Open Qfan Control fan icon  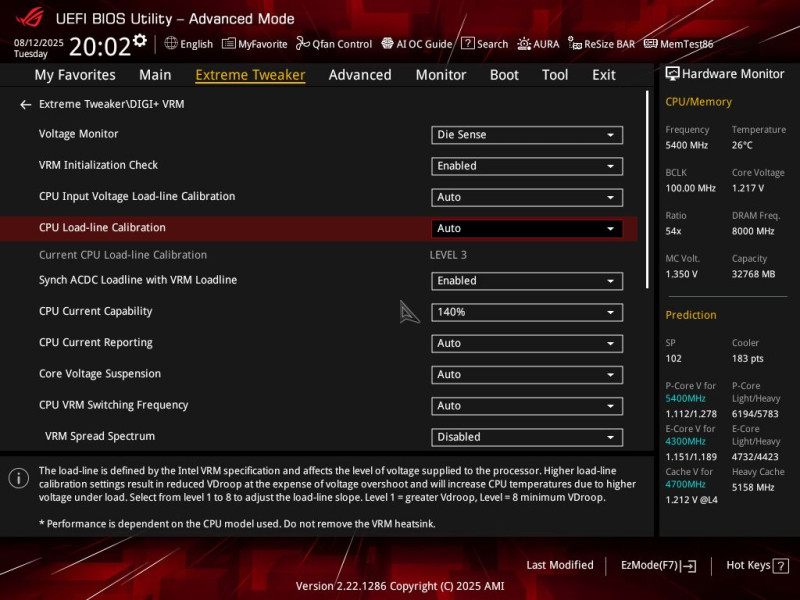(x=303, y=43)
